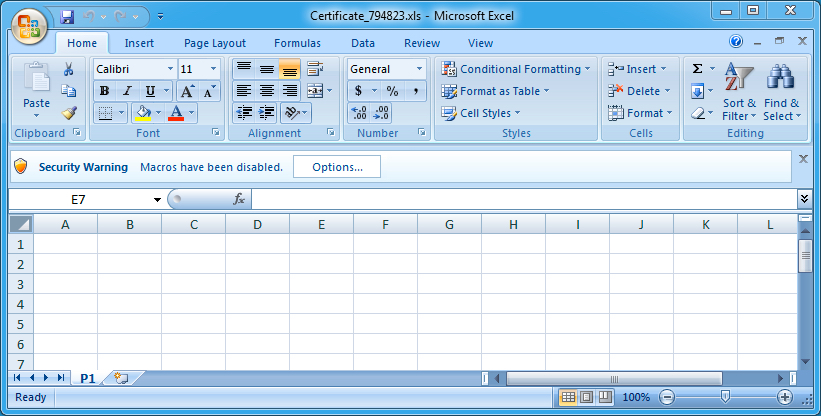Increase font size with Grow Font

[x=187, y=92]
